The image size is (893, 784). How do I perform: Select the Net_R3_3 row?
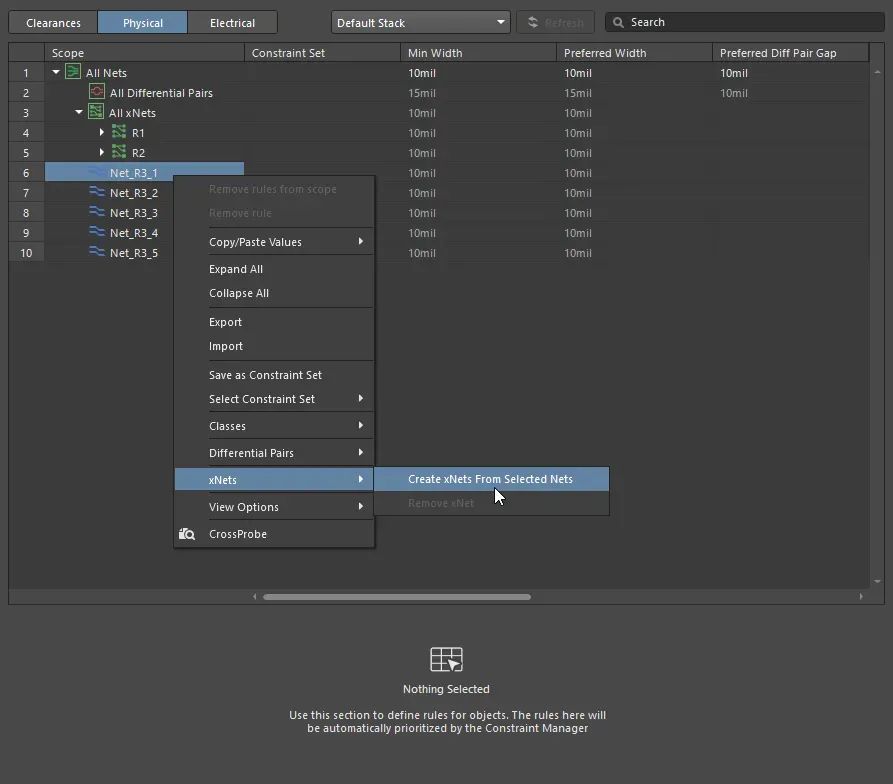134,213
